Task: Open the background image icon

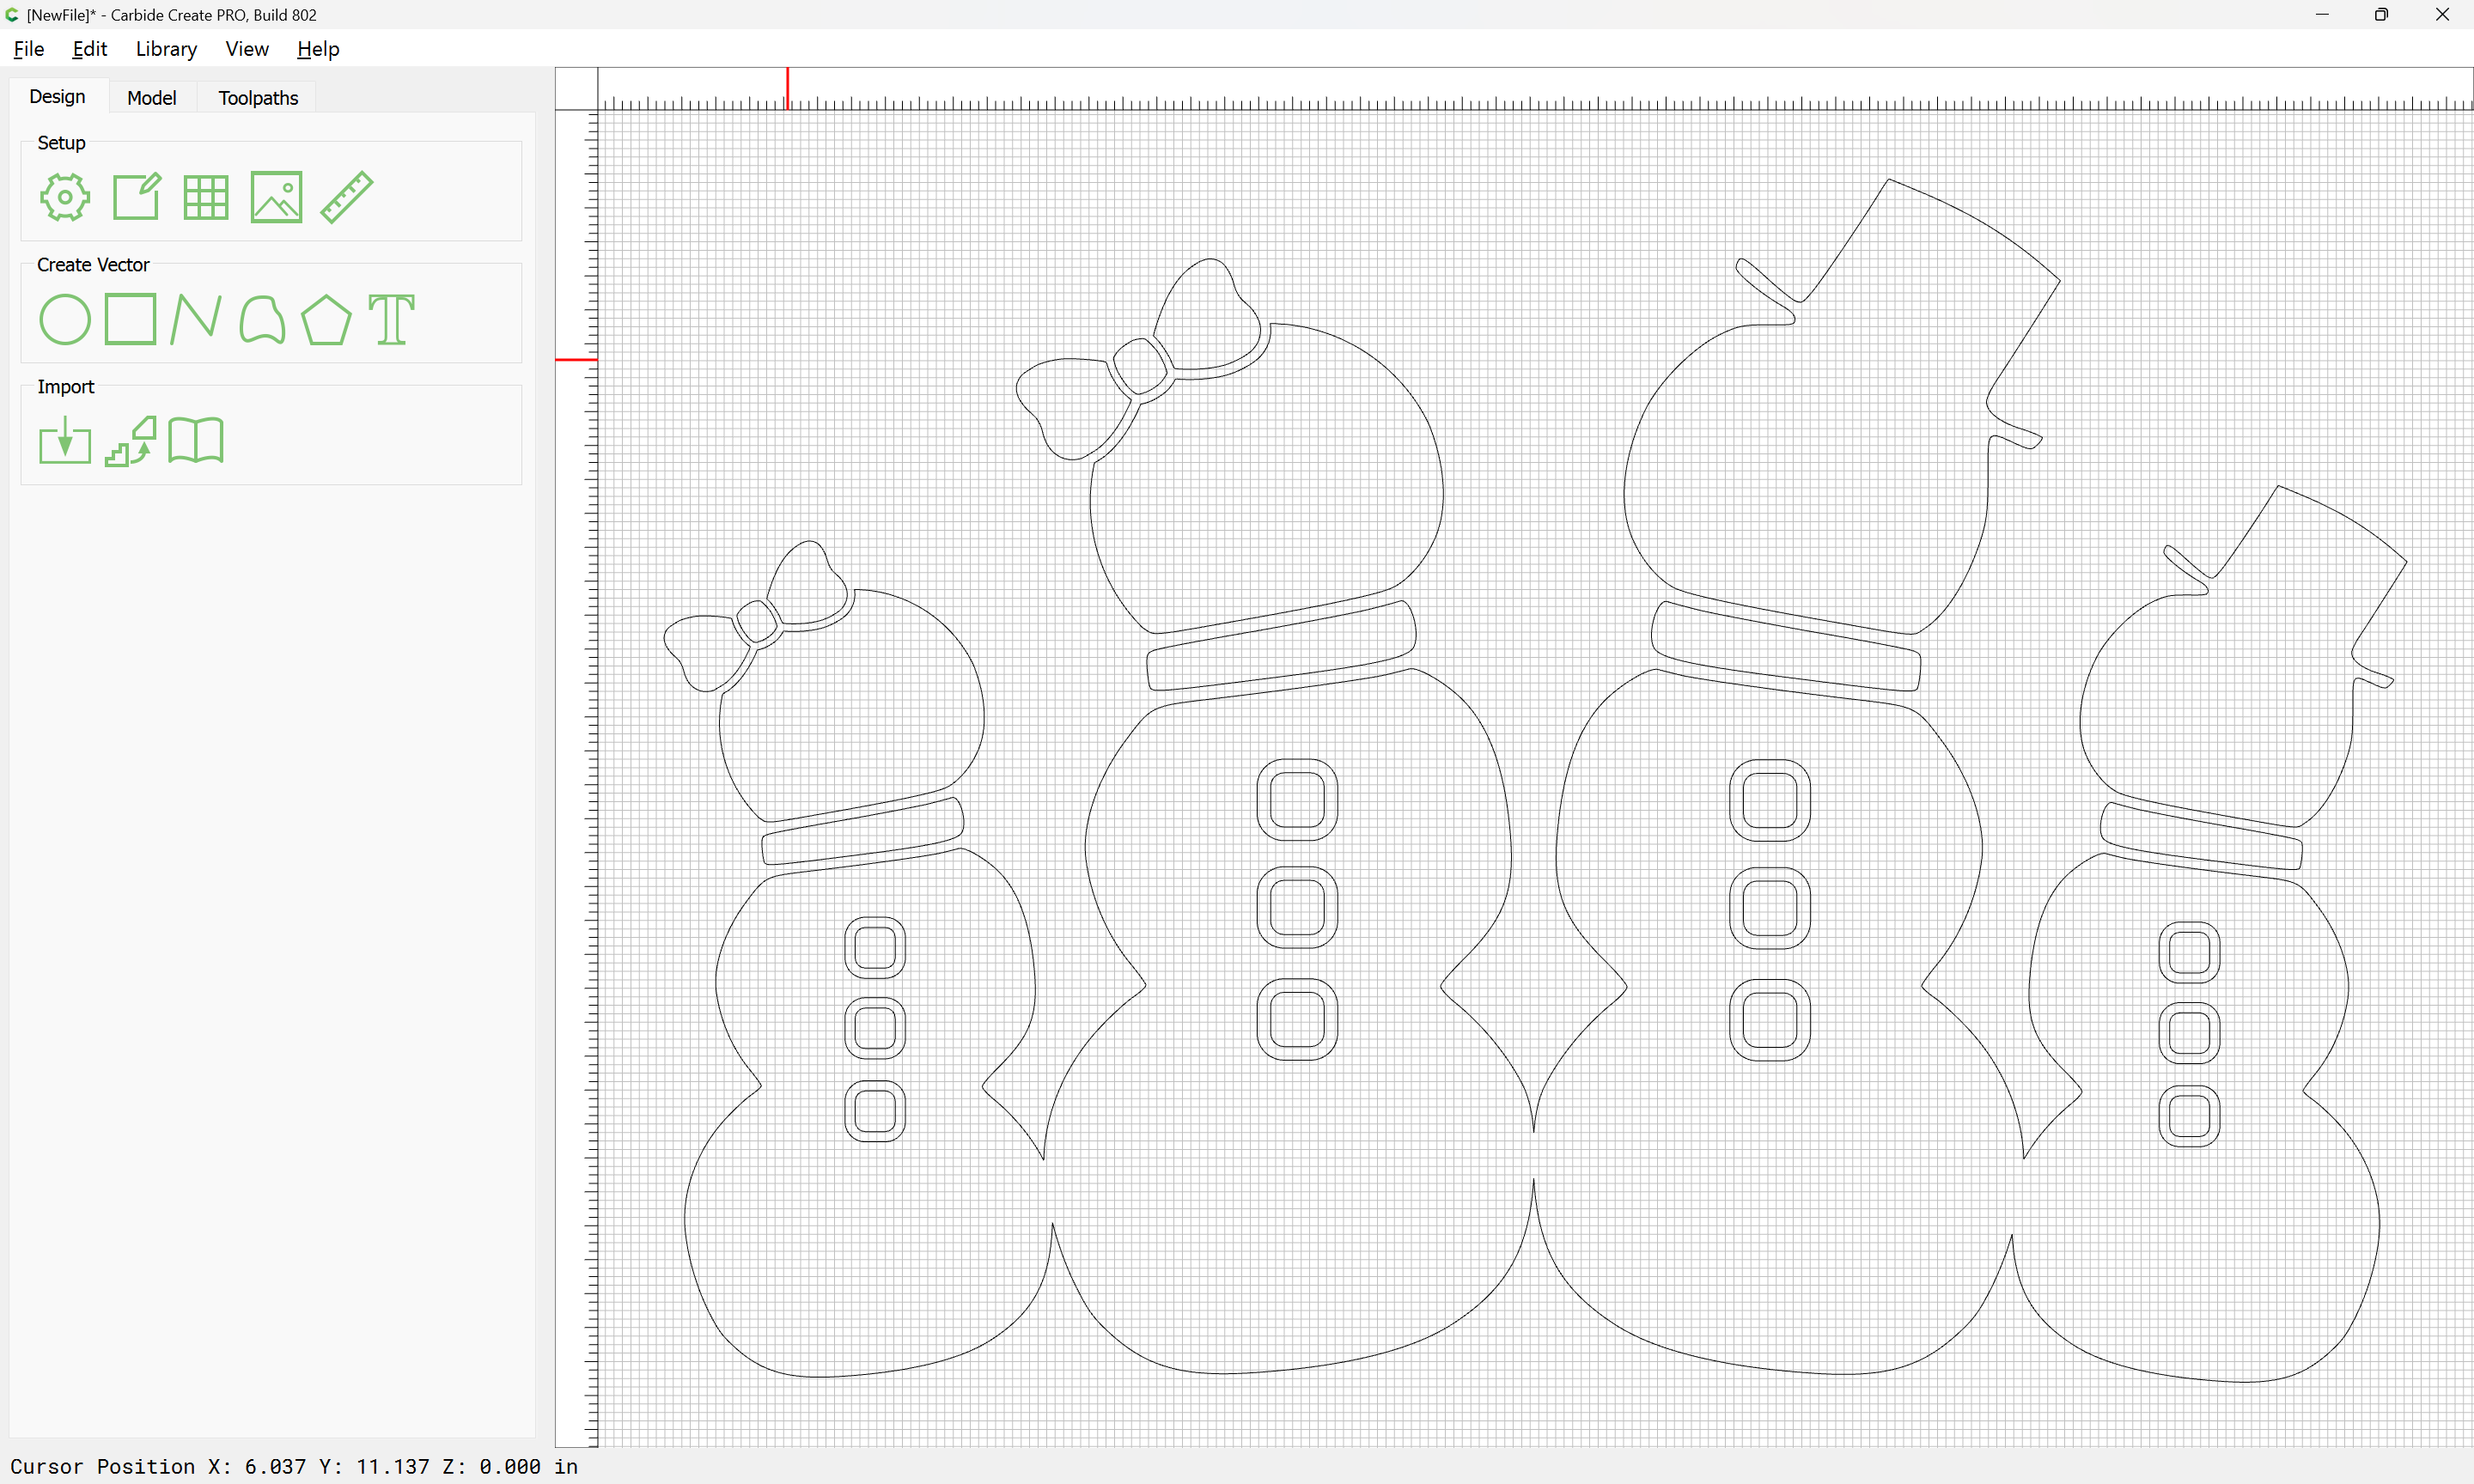Action: coord(276,197)
